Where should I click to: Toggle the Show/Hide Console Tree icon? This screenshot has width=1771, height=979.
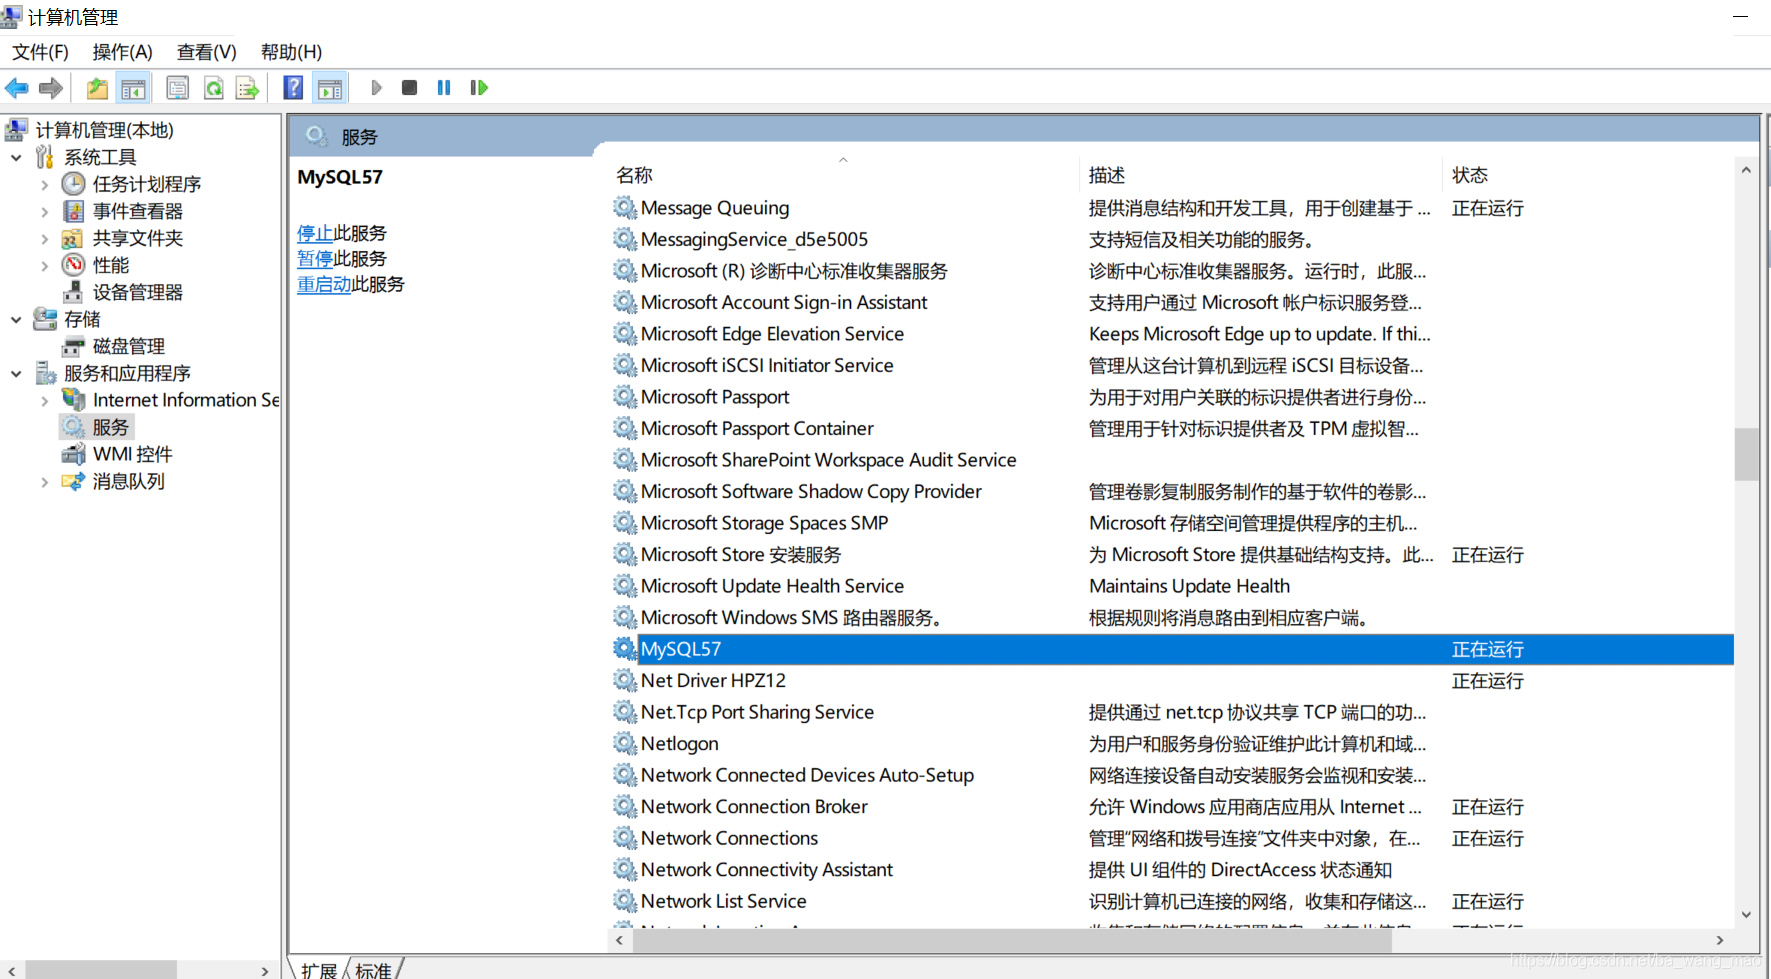pos(133,88)
